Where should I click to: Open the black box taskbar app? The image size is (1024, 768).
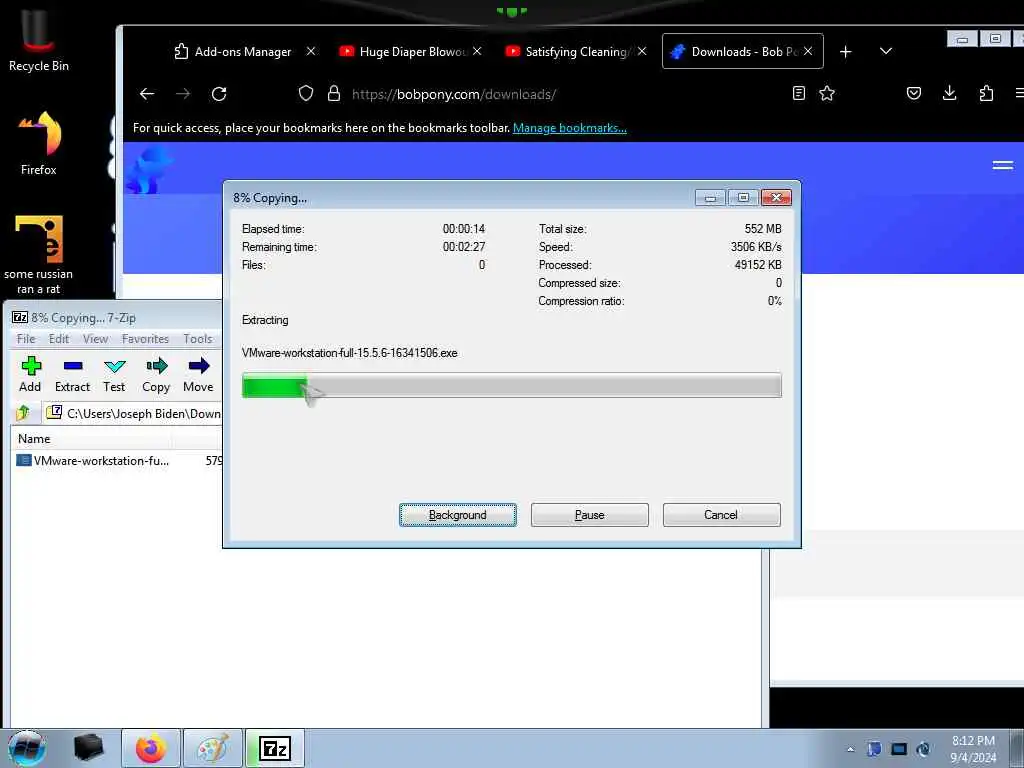[x=89, y=748]
